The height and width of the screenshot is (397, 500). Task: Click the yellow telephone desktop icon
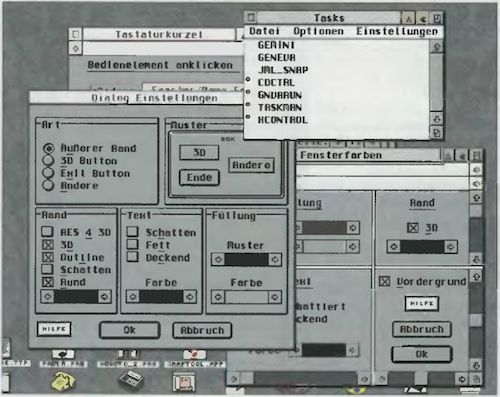(63, 381)
